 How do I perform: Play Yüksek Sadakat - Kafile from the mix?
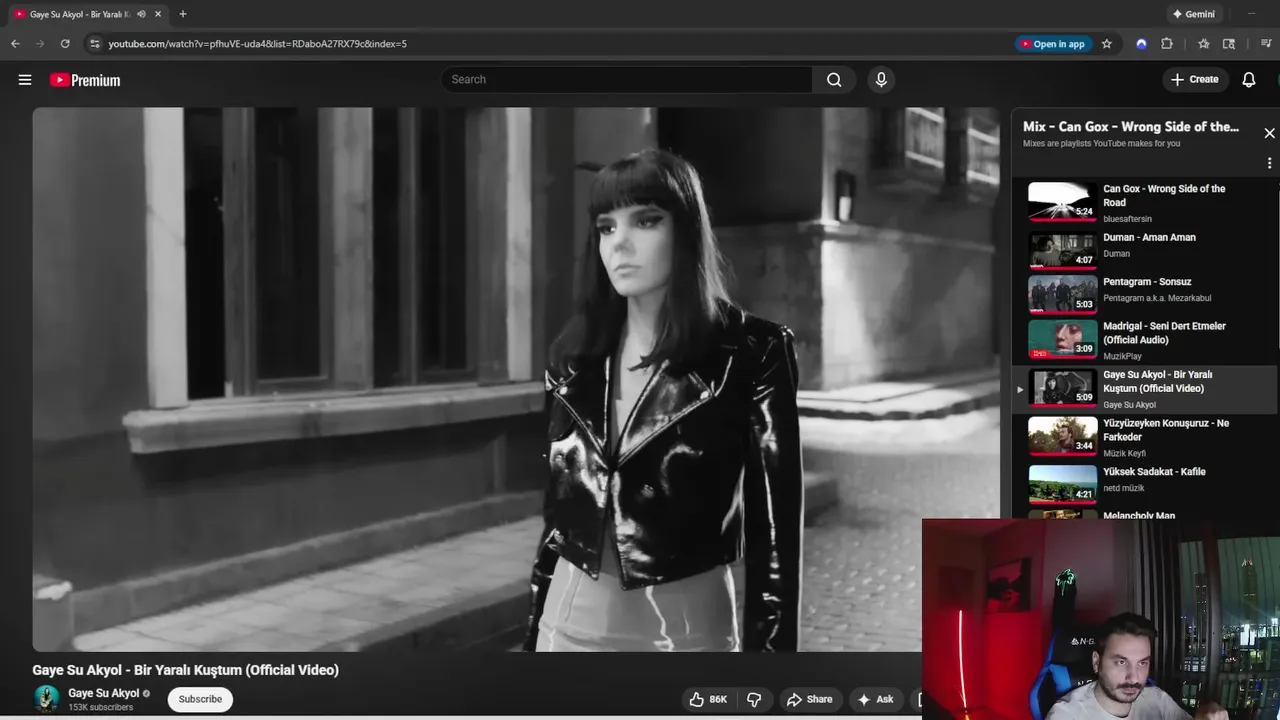pos(1145,482)
